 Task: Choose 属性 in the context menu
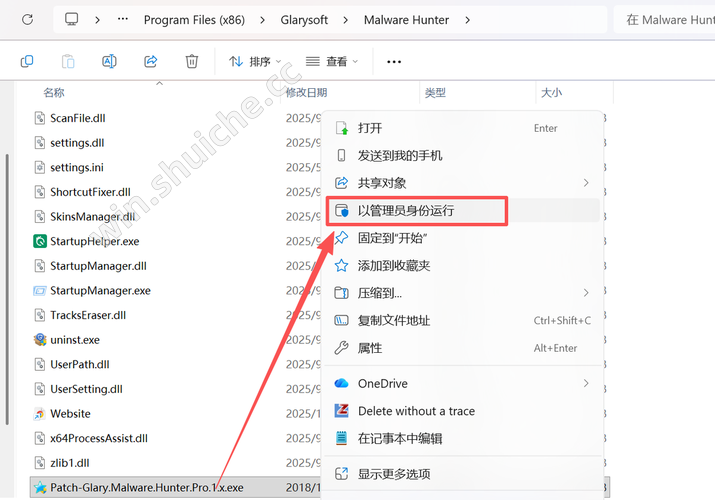[370, 348]
